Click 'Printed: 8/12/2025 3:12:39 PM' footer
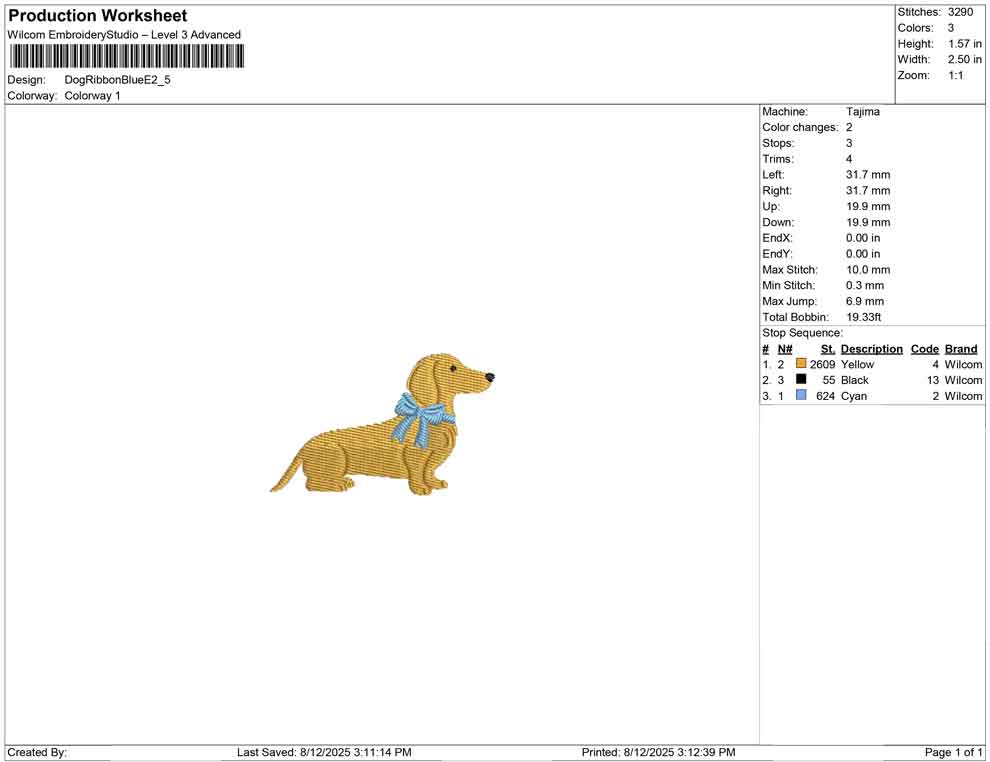The image size is (990, 762). [x=659, y=752]
